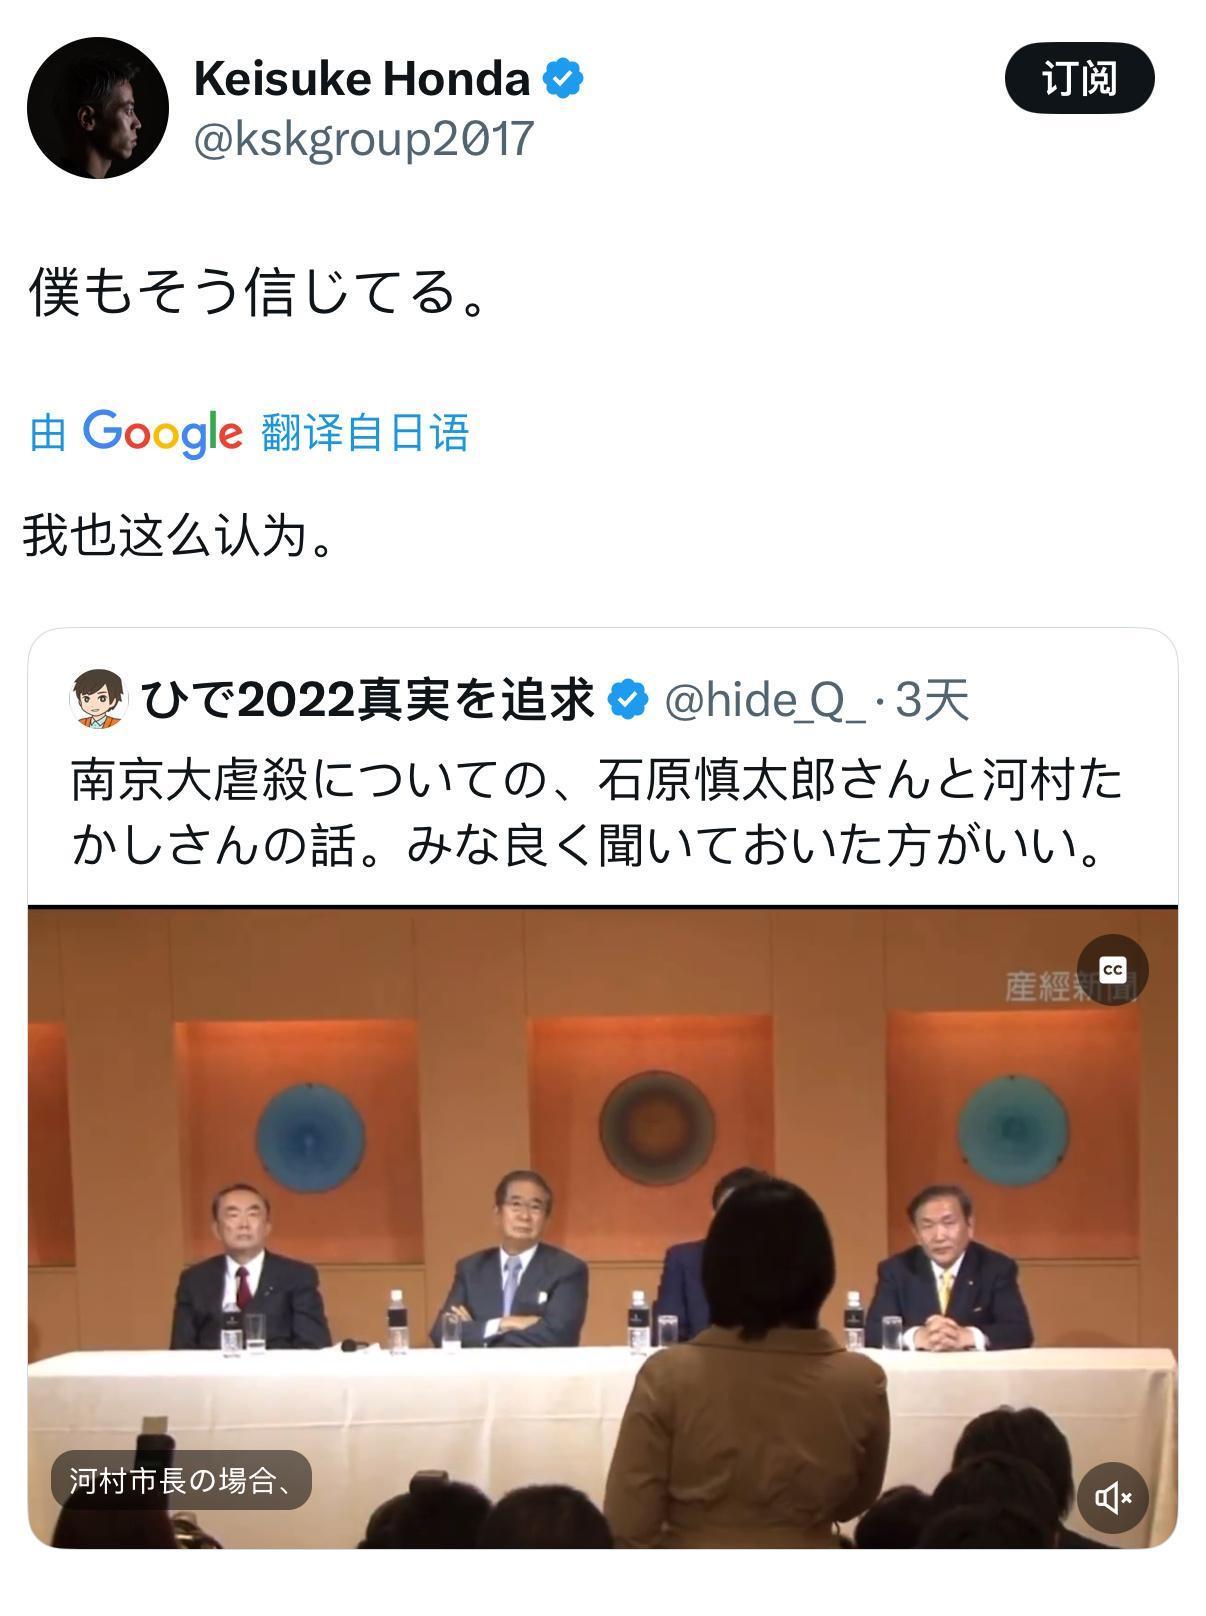Click the Google logo in translation notice
1206x1616 pixels.
[x=163, y=433]
